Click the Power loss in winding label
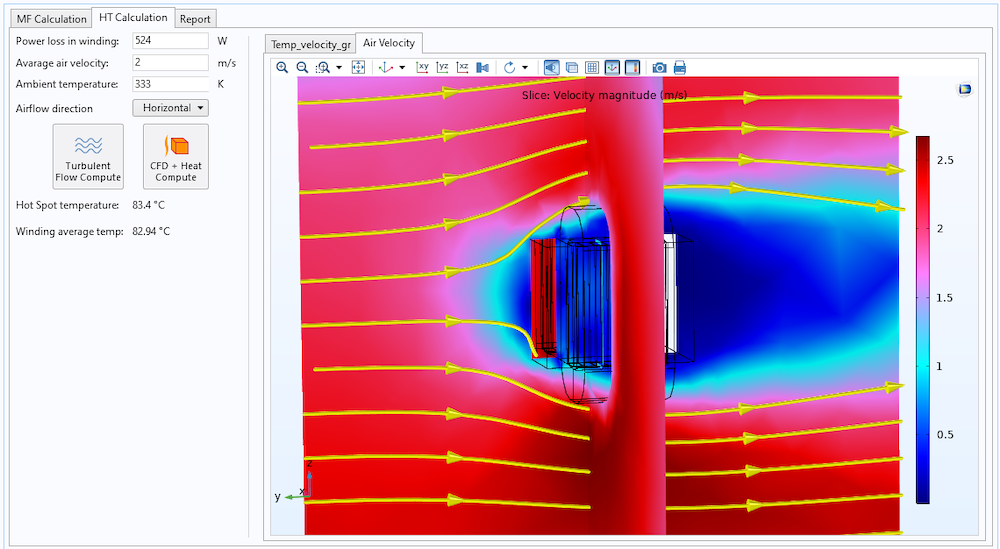The height and width of the screenshot is (549, 1000). pos(68,41)
